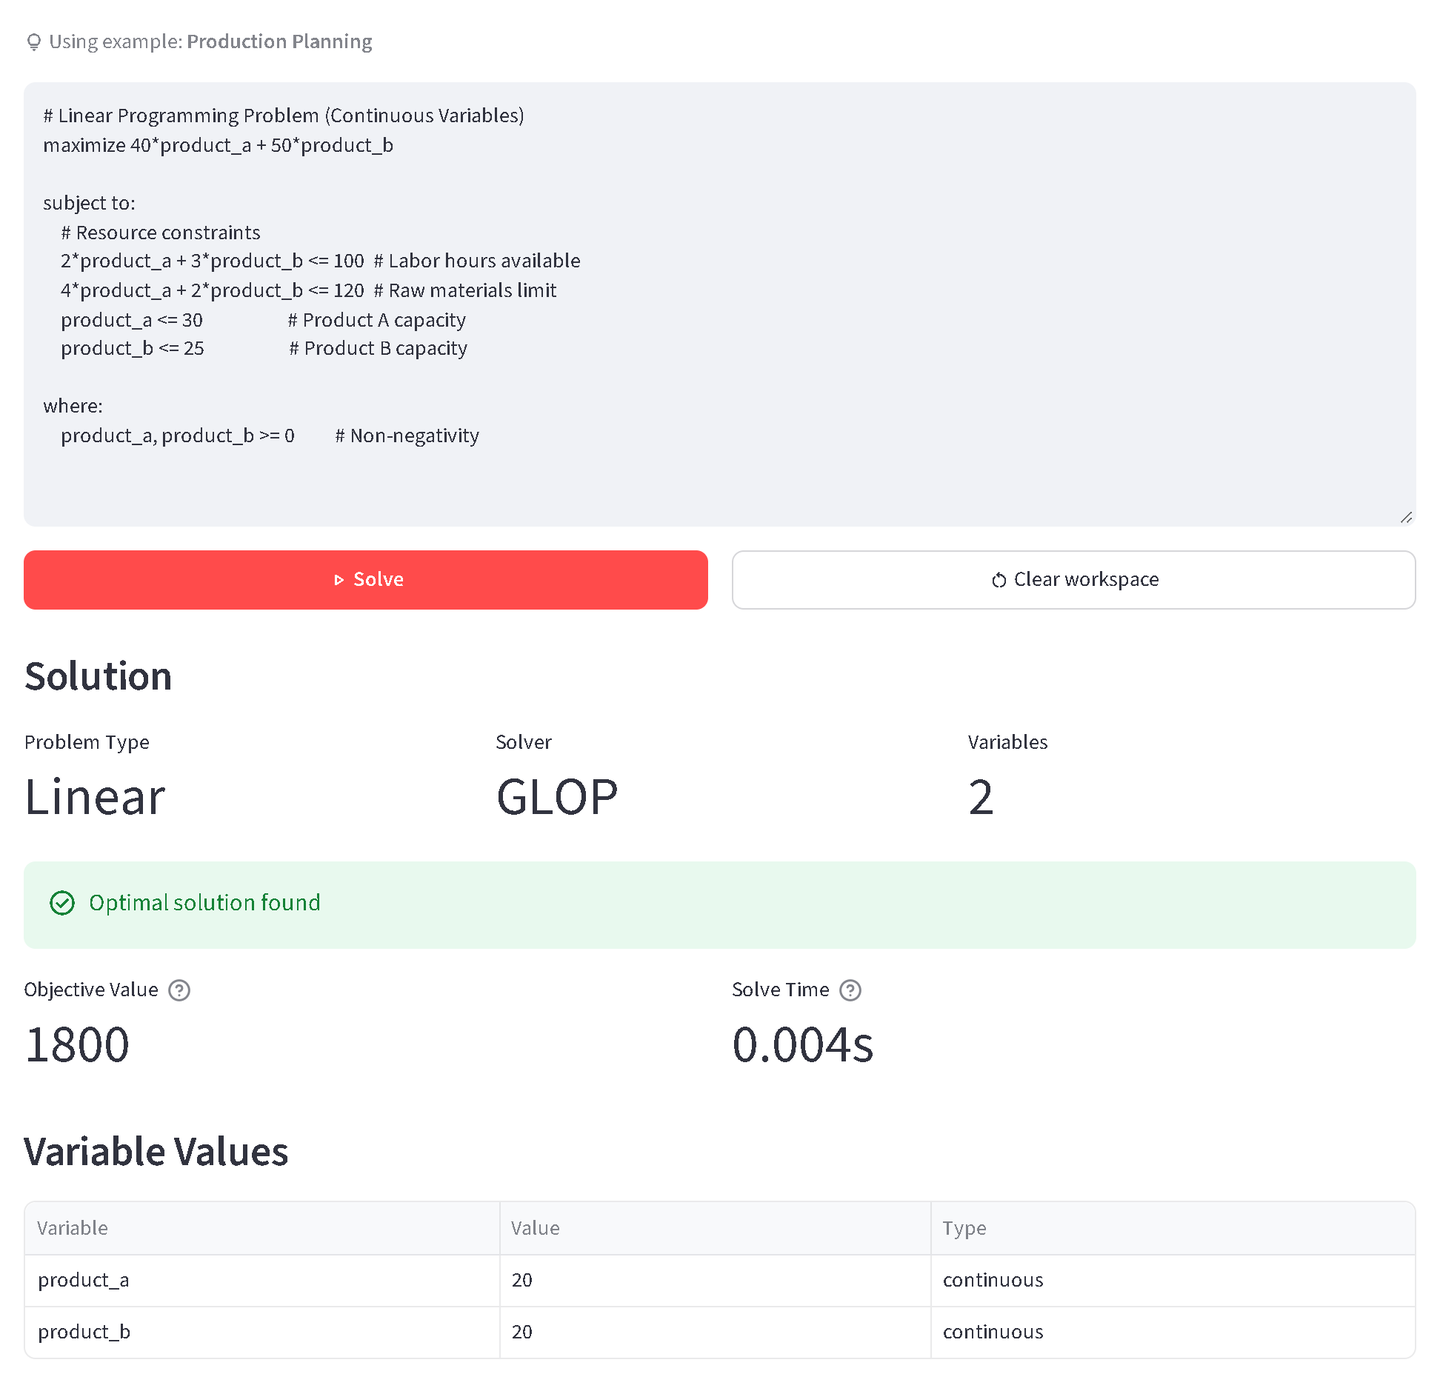Click the Solve Time help icon
1440x1394 pixels.
tap(850, 990)
